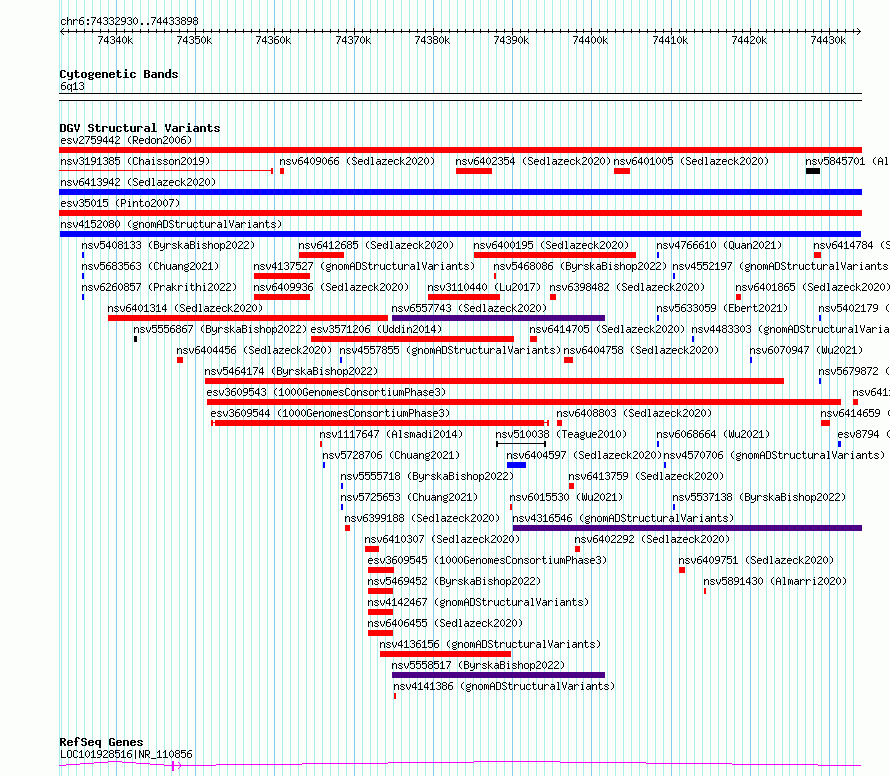Click nsv4142467 (gnomADStructuralVariants) label
Viewport: 890px width, 776px height.
478,602
